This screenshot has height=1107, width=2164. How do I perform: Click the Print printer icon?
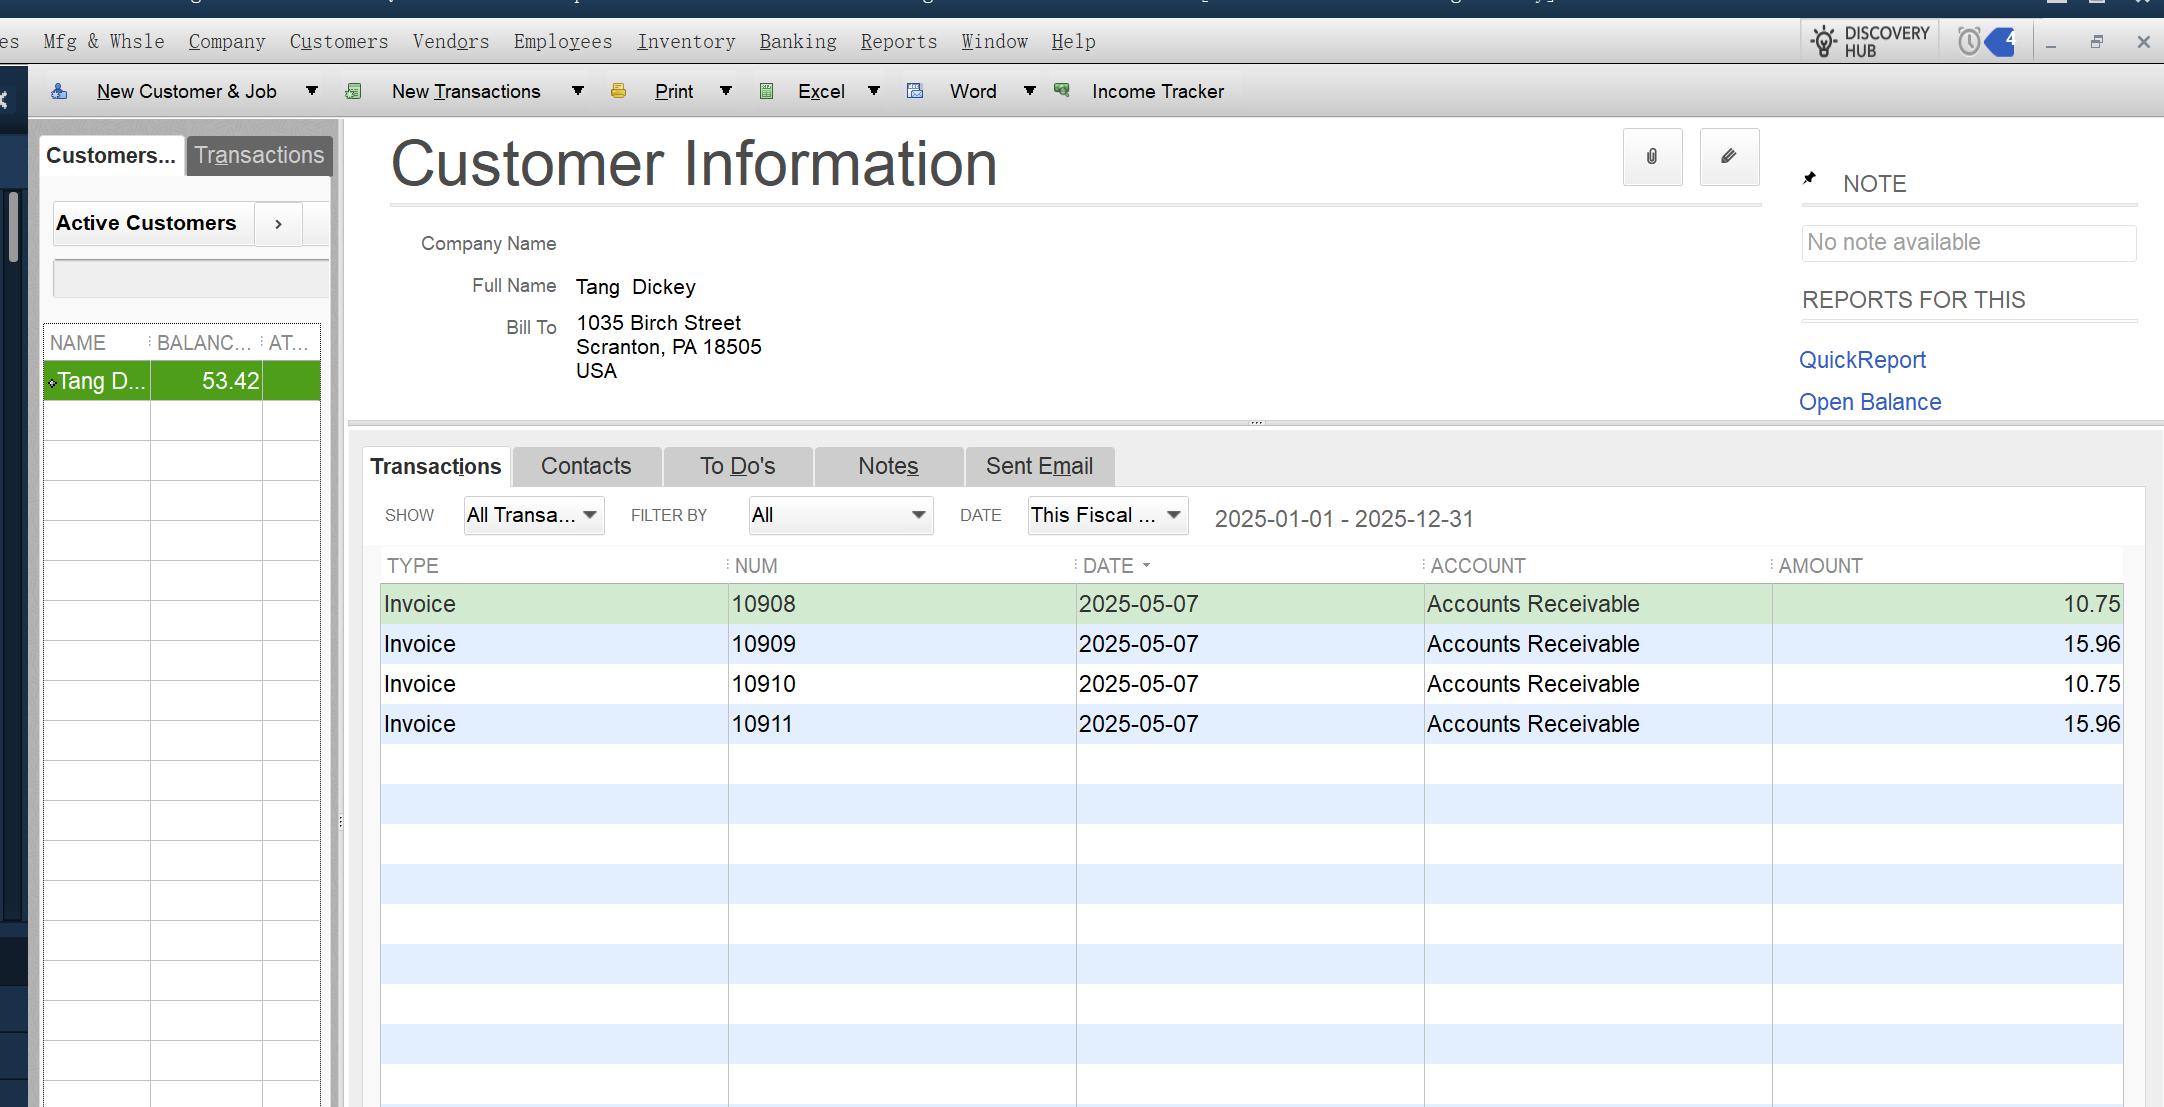tap(618, 91)
